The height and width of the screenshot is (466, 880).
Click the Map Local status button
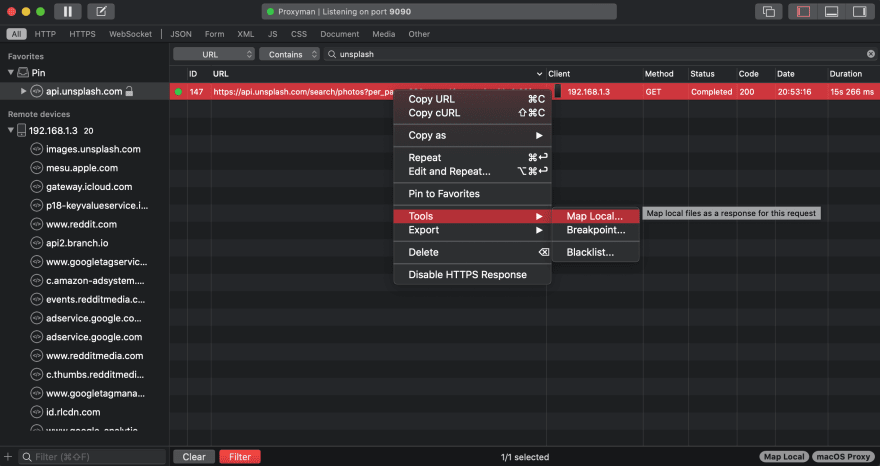784,456
